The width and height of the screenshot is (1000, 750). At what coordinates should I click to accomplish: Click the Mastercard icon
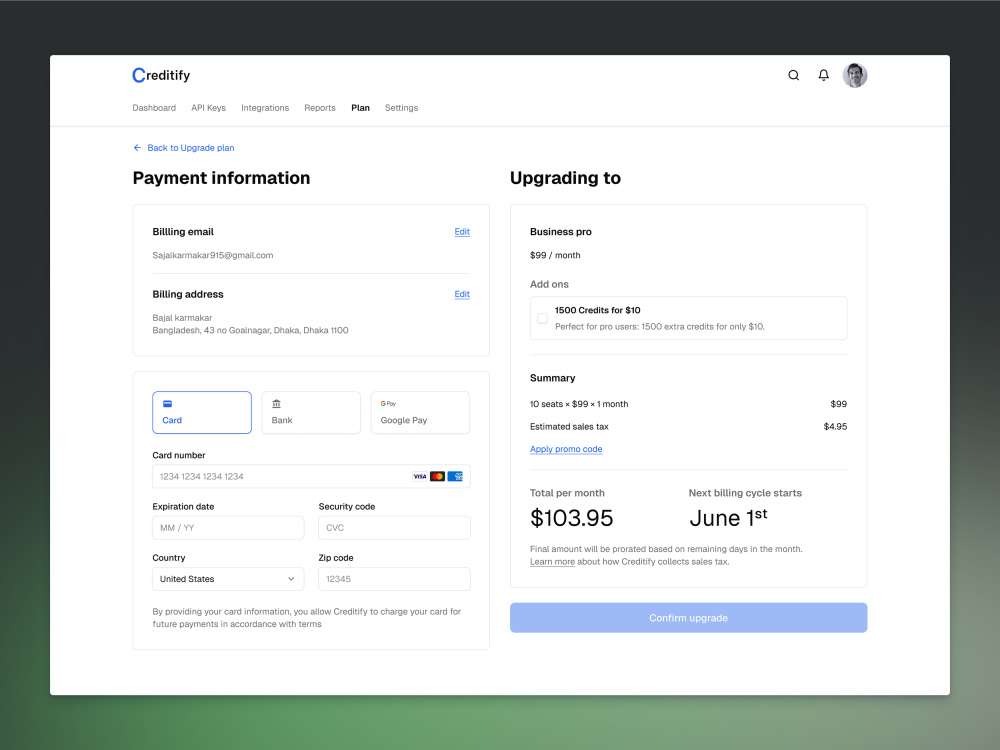click(438, 476)
